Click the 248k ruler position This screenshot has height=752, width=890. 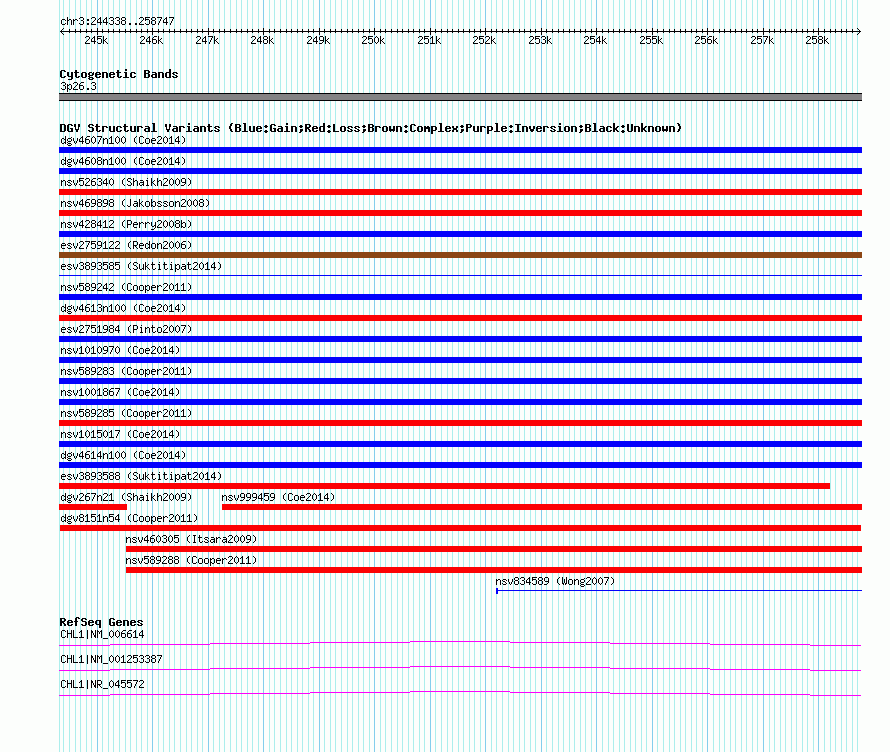[262, 40]
